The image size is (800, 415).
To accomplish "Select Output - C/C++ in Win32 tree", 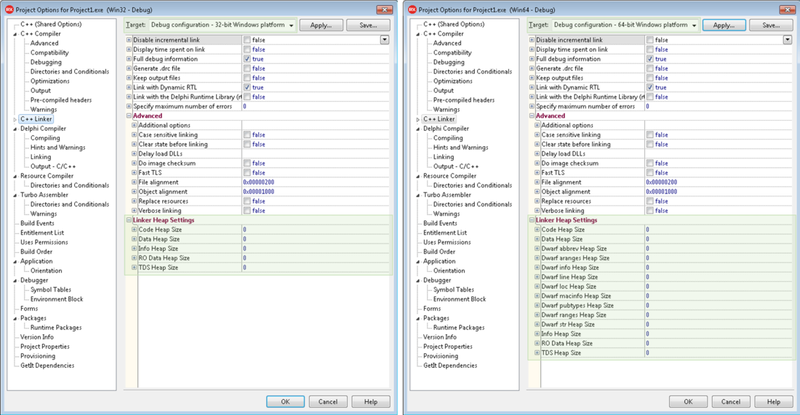I will [x=53, y=166].
